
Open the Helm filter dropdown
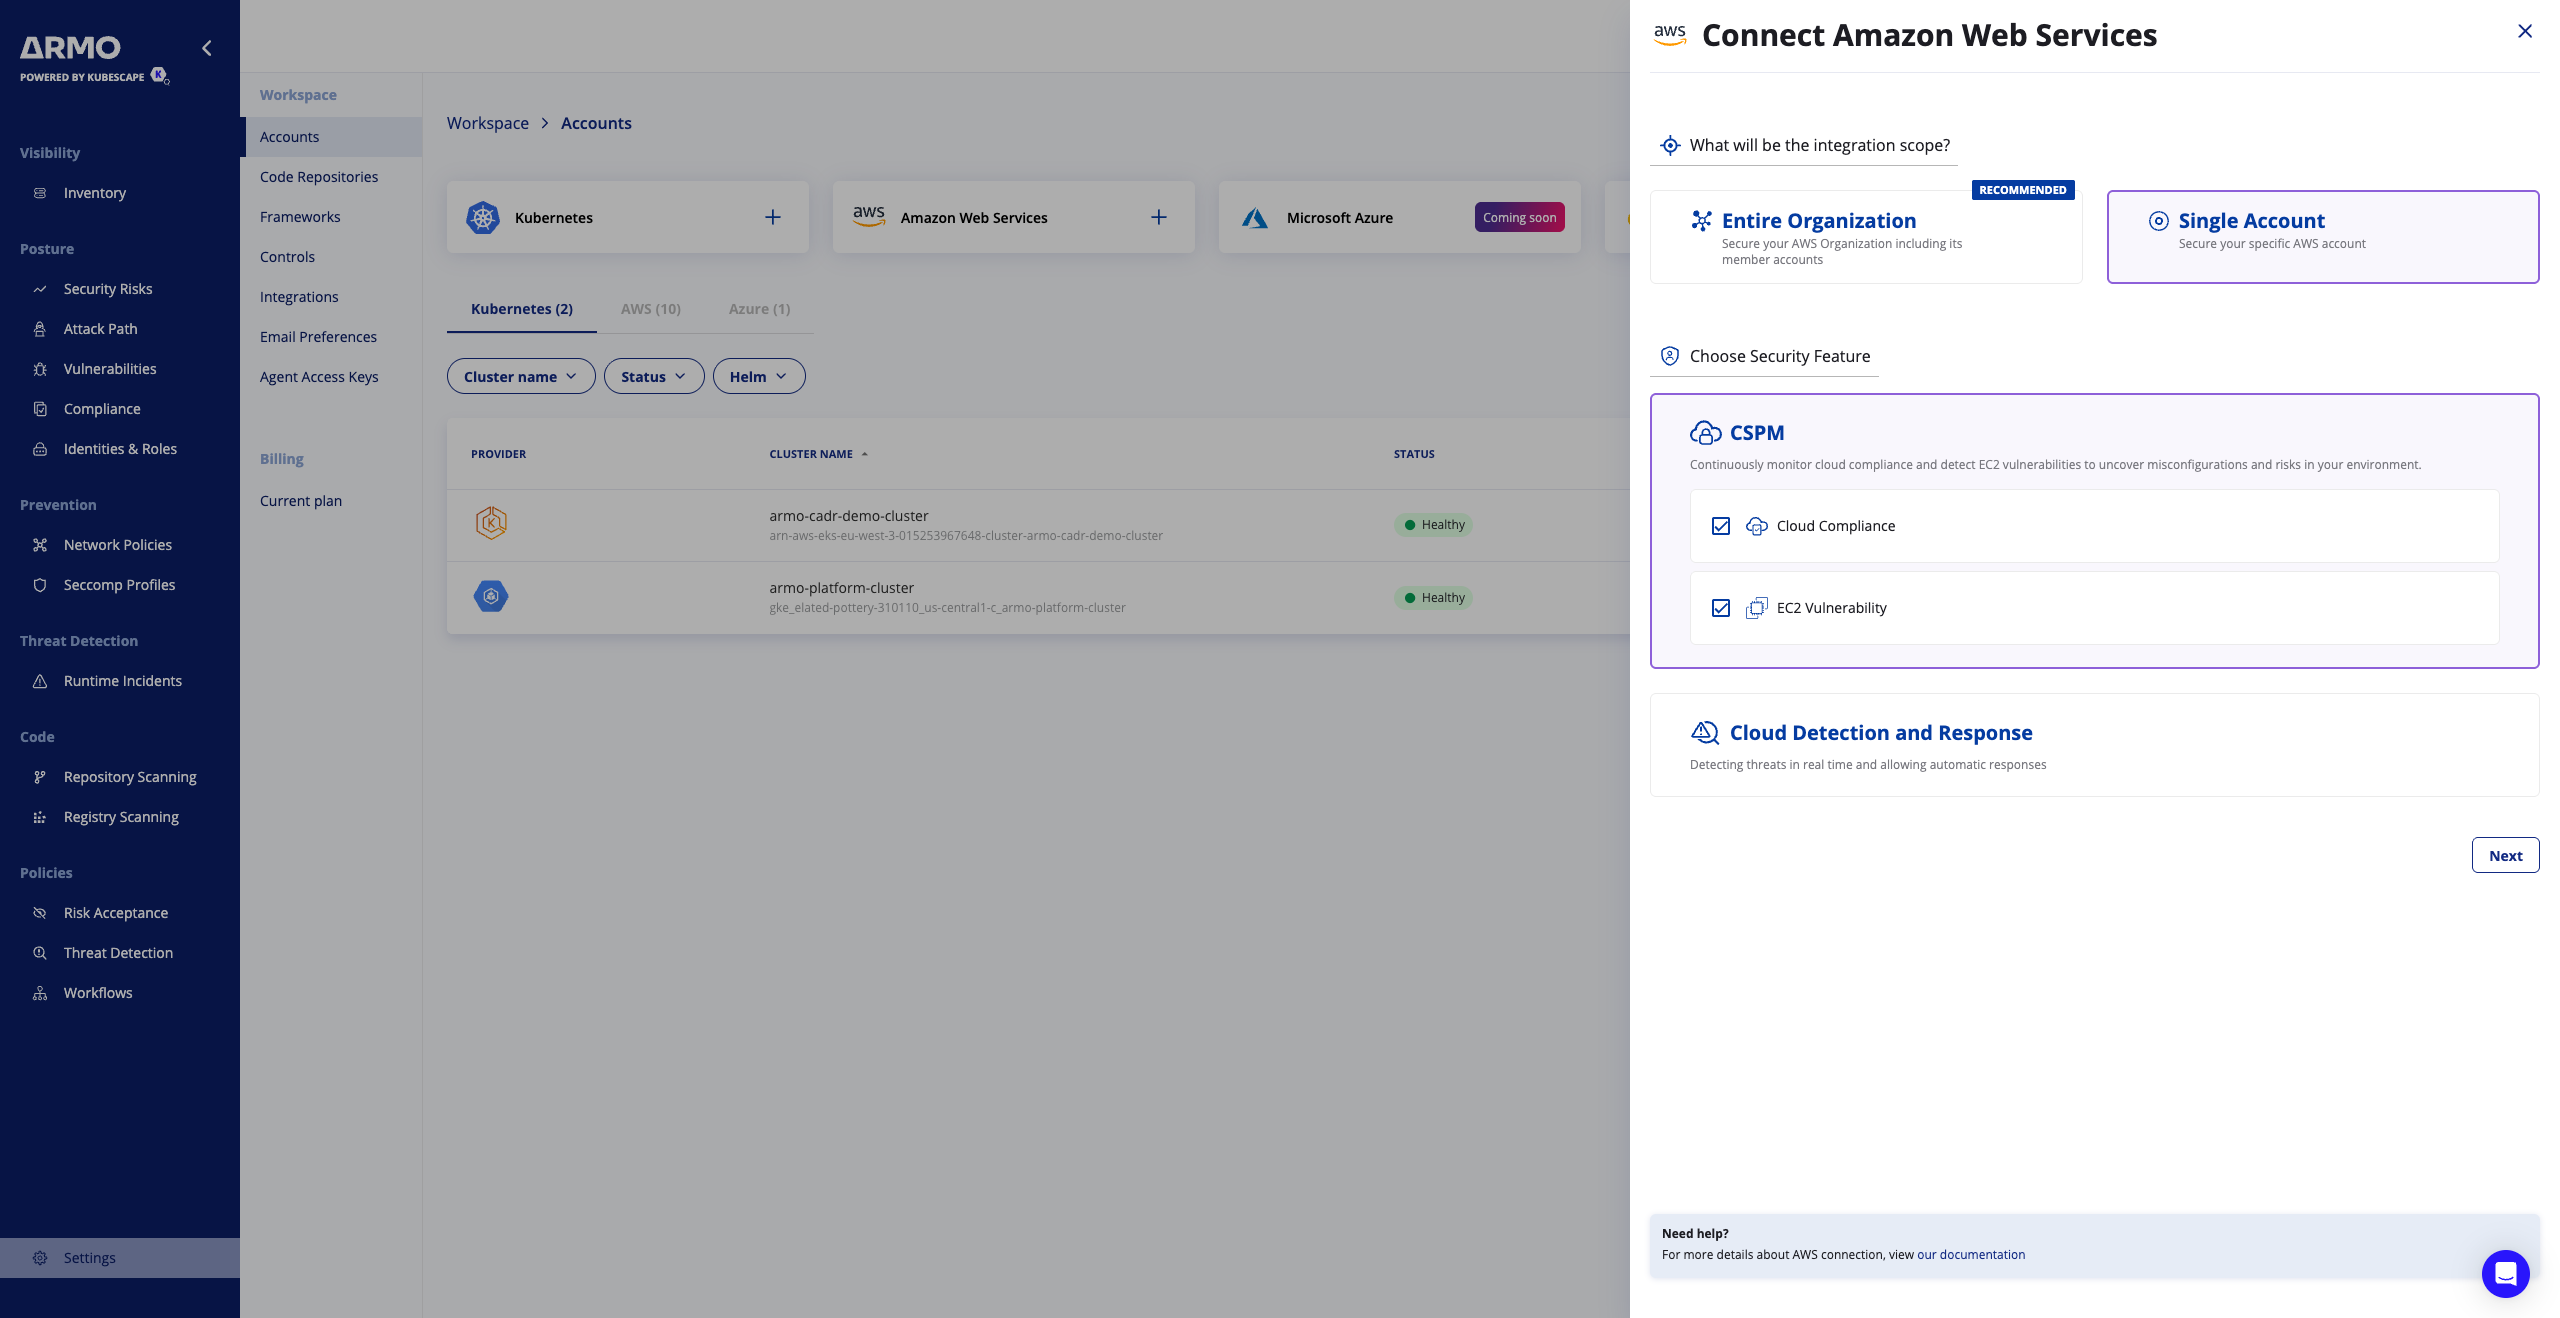tap(758, 376)
